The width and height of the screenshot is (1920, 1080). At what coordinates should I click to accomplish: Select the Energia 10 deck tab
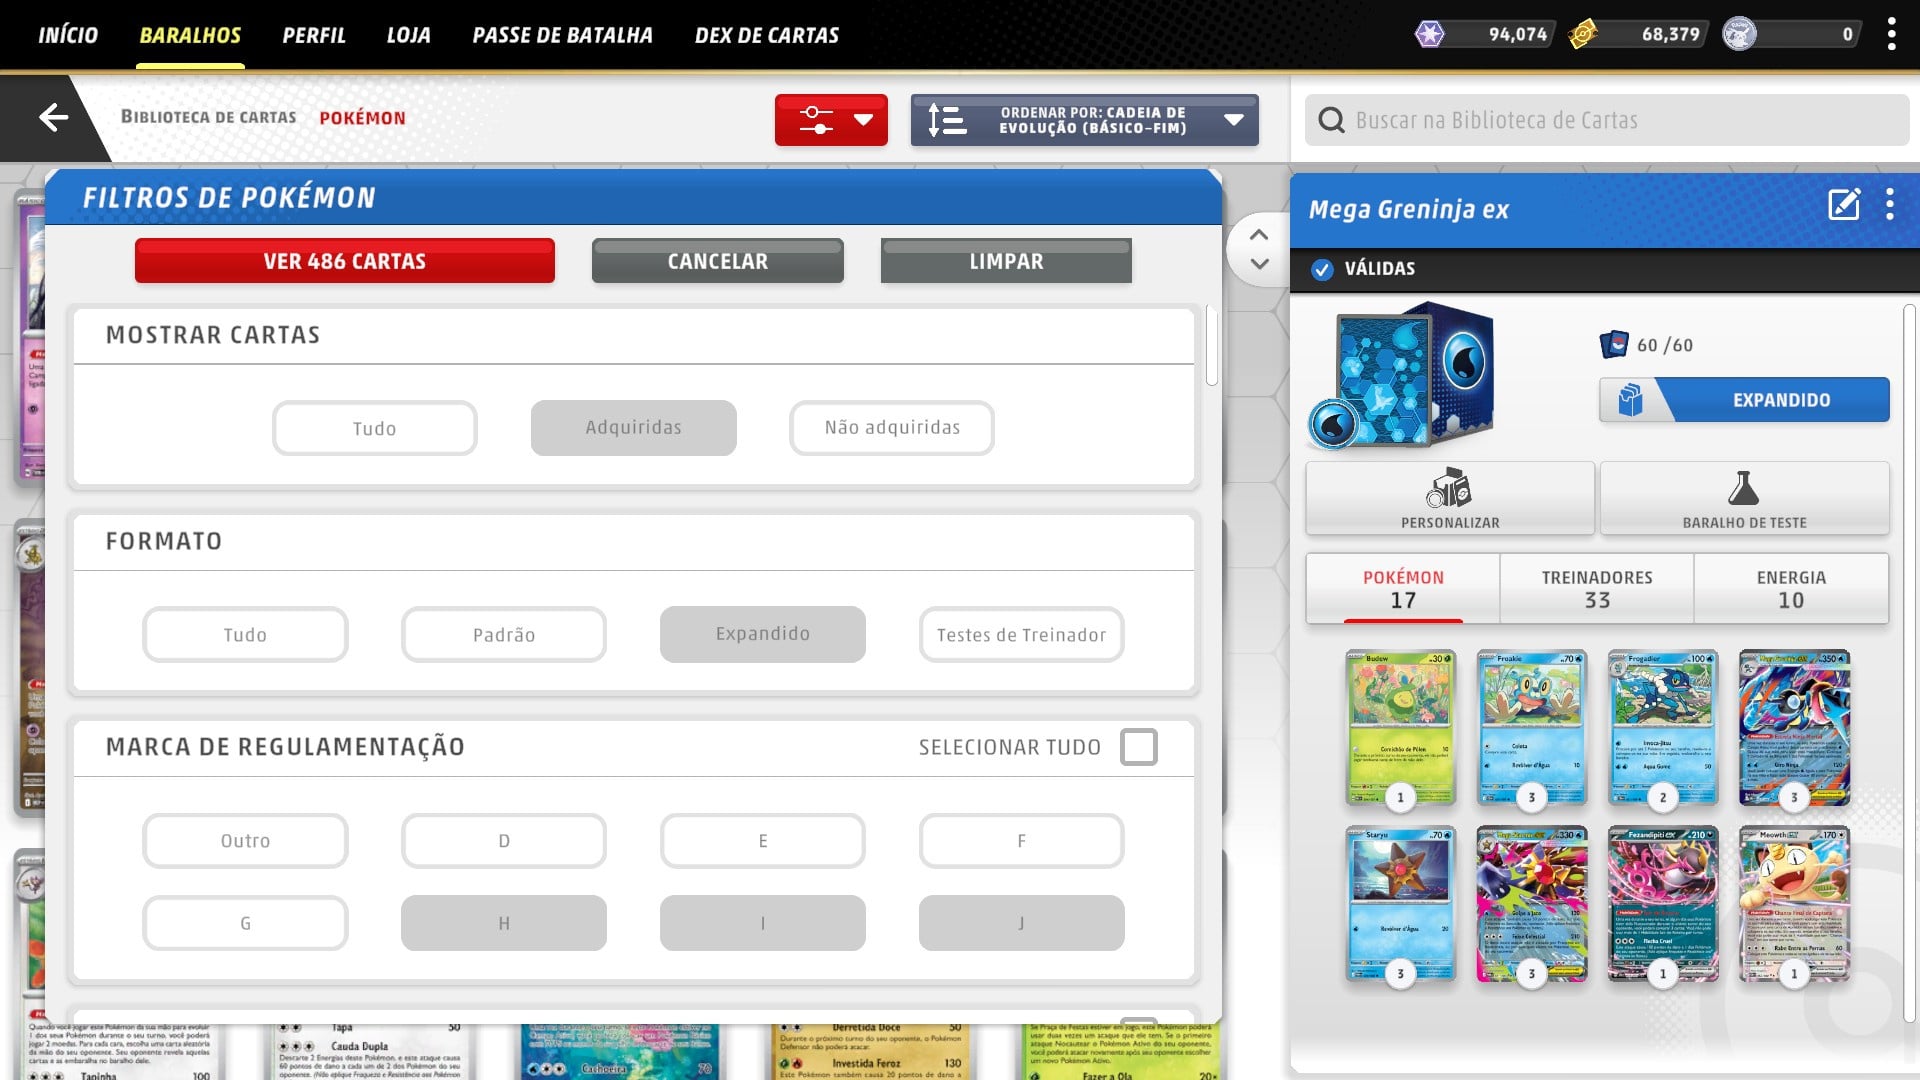pos(1791,589)
